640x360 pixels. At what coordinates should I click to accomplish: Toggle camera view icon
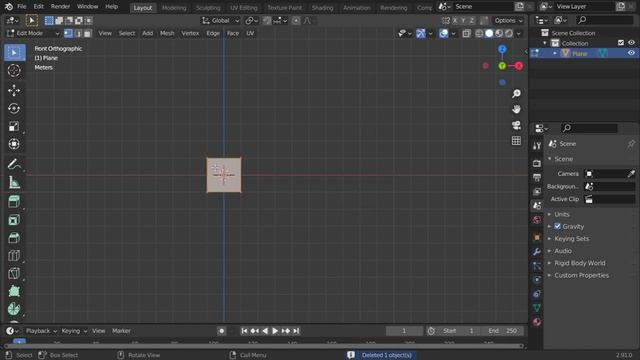point(516,125)
